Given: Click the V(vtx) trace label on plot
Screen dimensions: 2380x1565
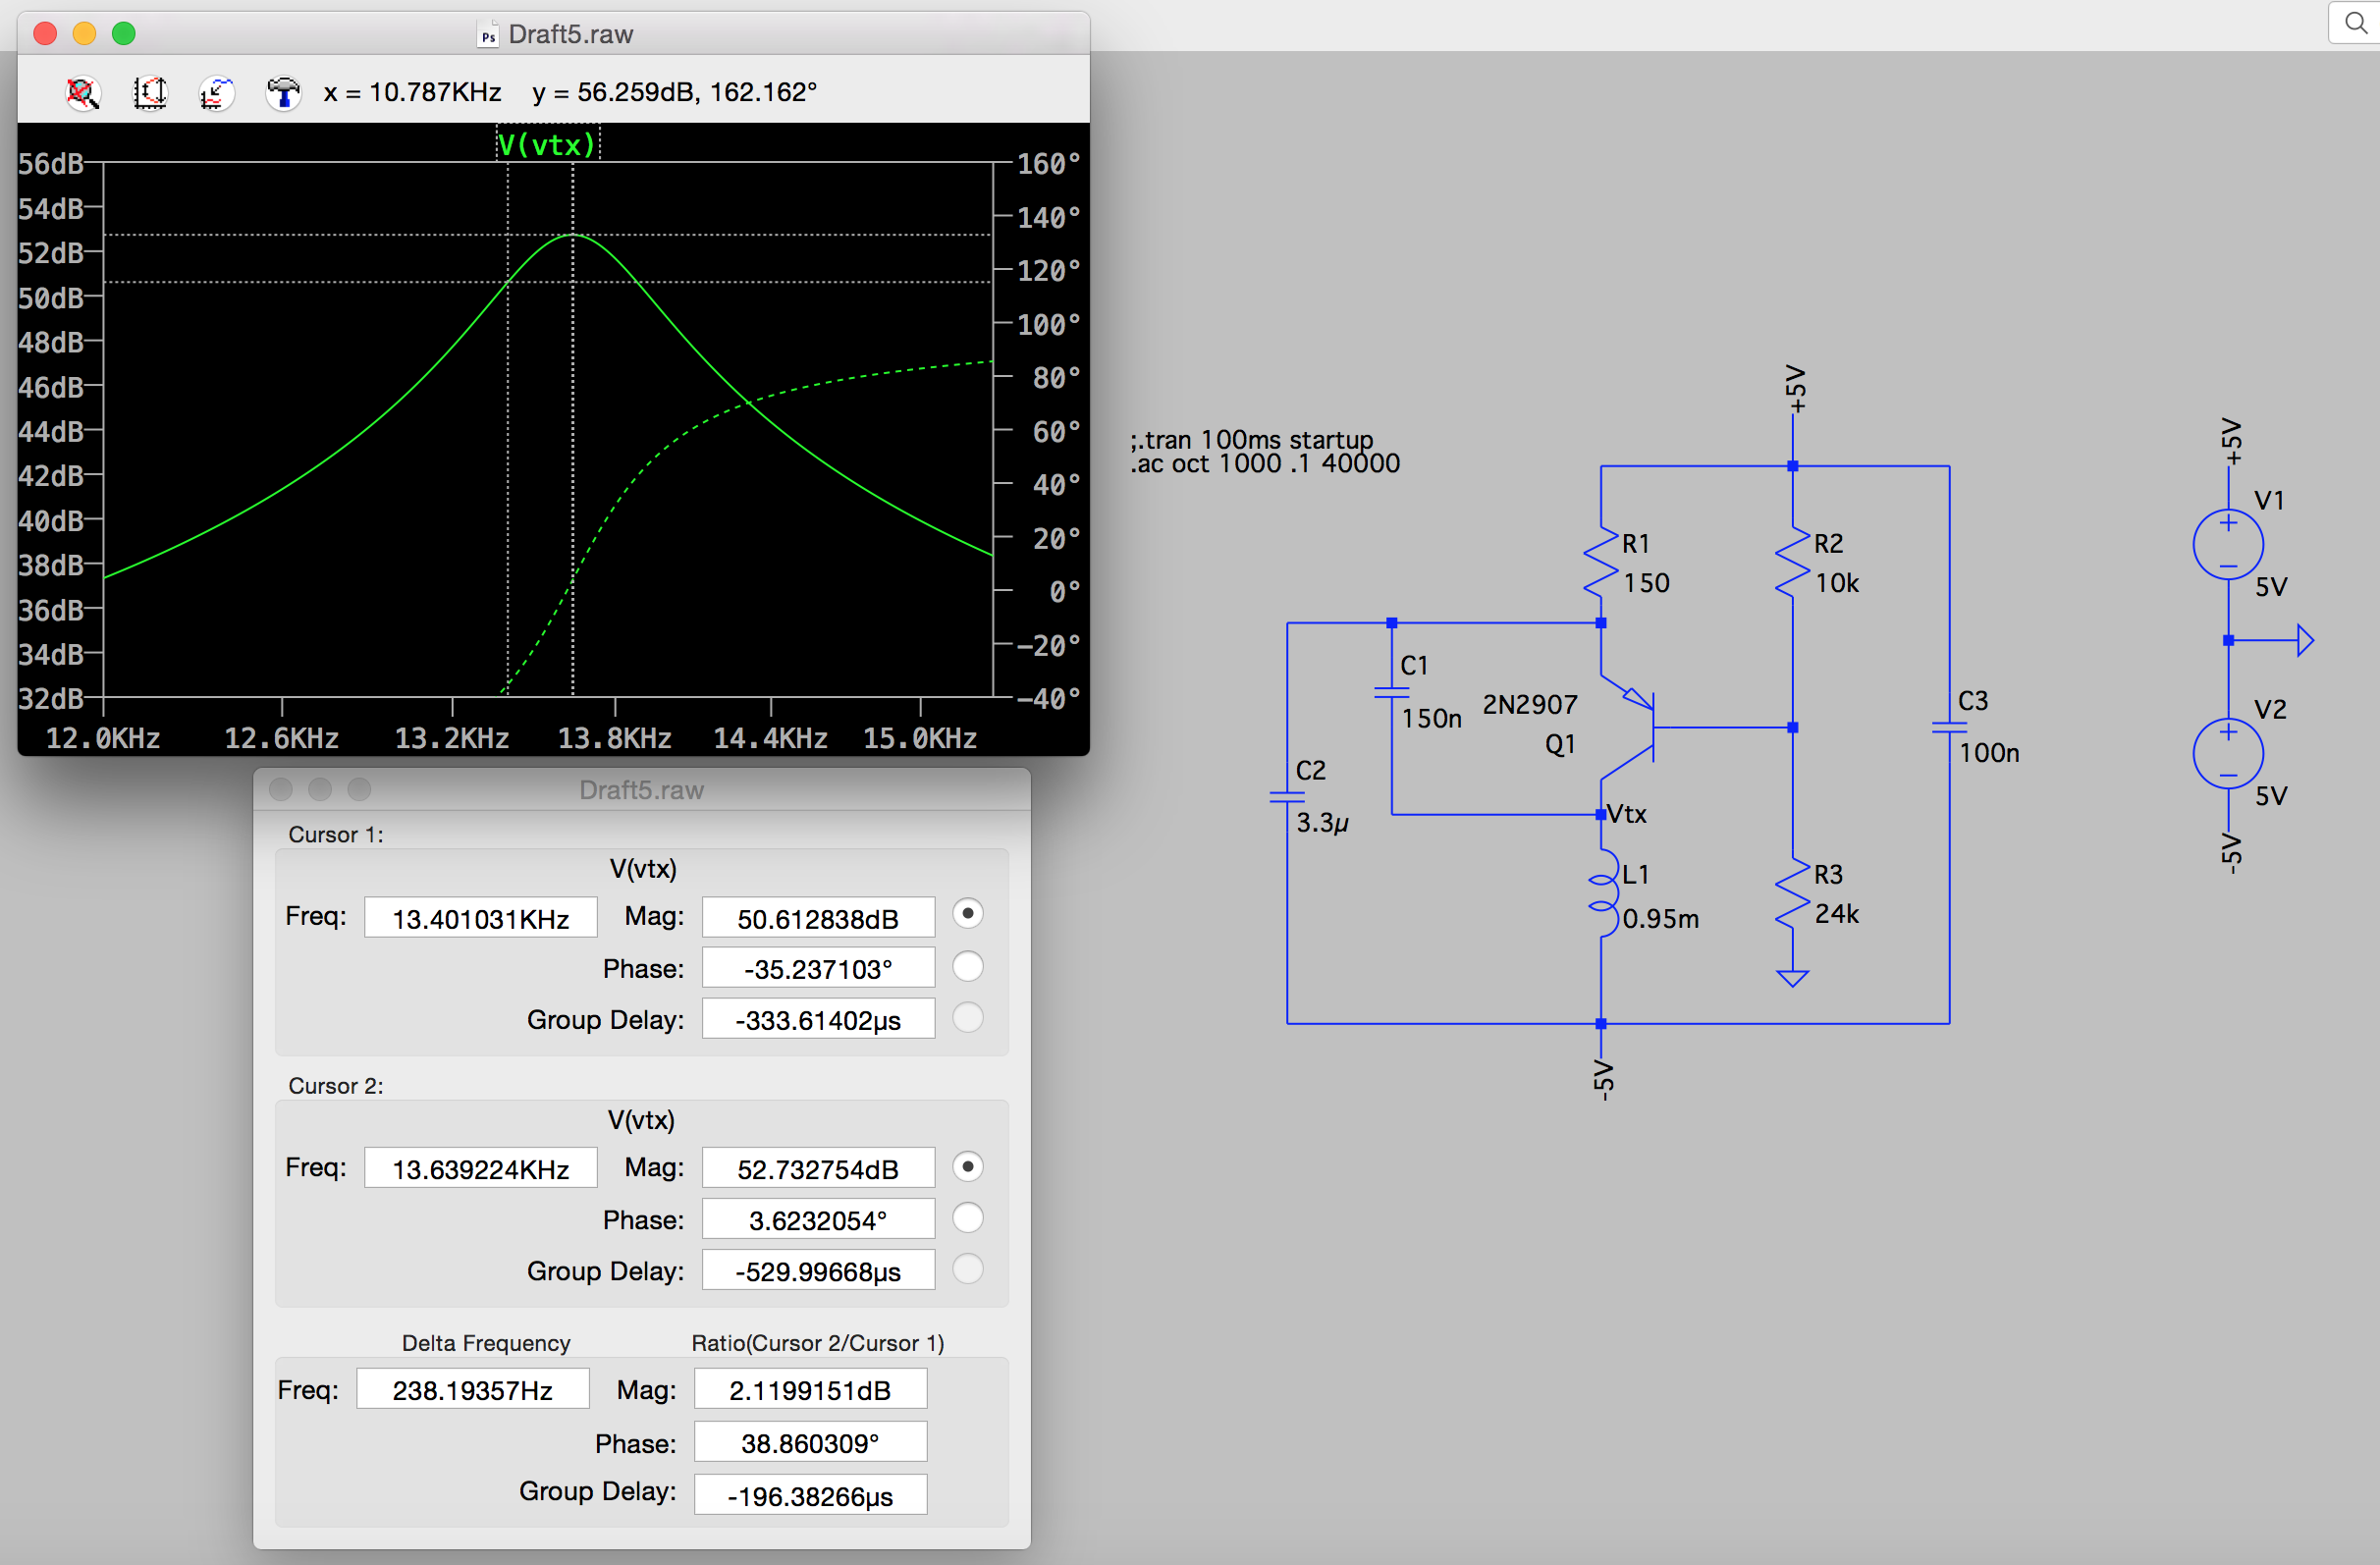Looking at the screenshot, I should [x=547, y=145].
